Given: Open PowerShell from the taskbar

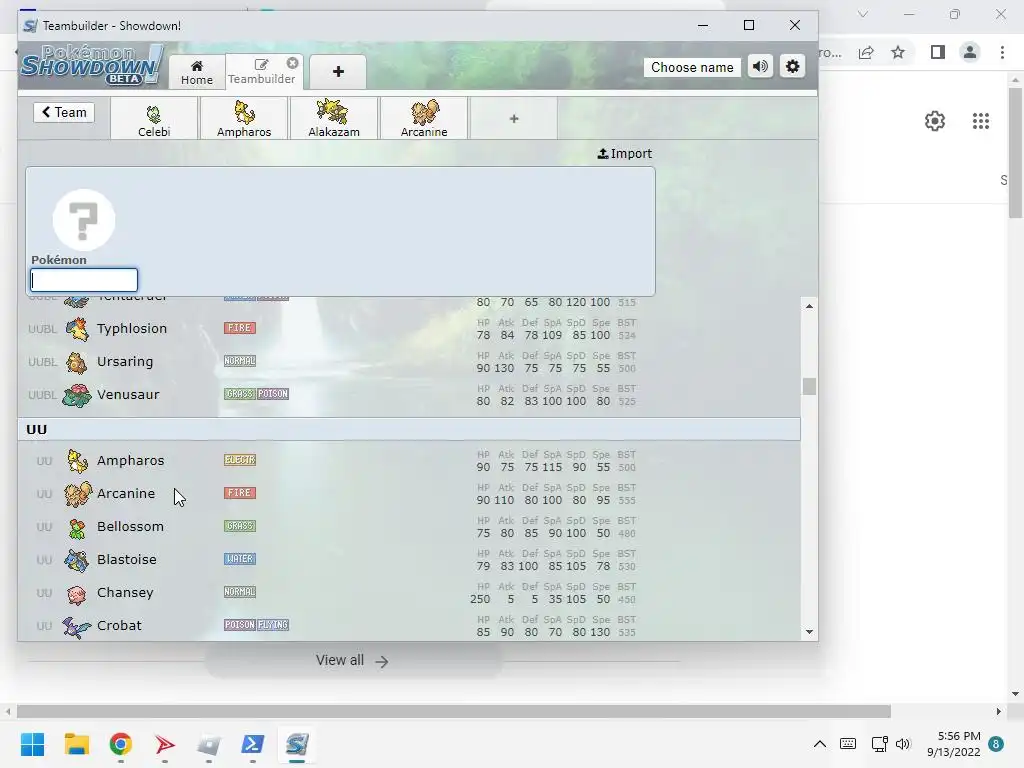Looking at the screenshot, I should tap(253, 744).
